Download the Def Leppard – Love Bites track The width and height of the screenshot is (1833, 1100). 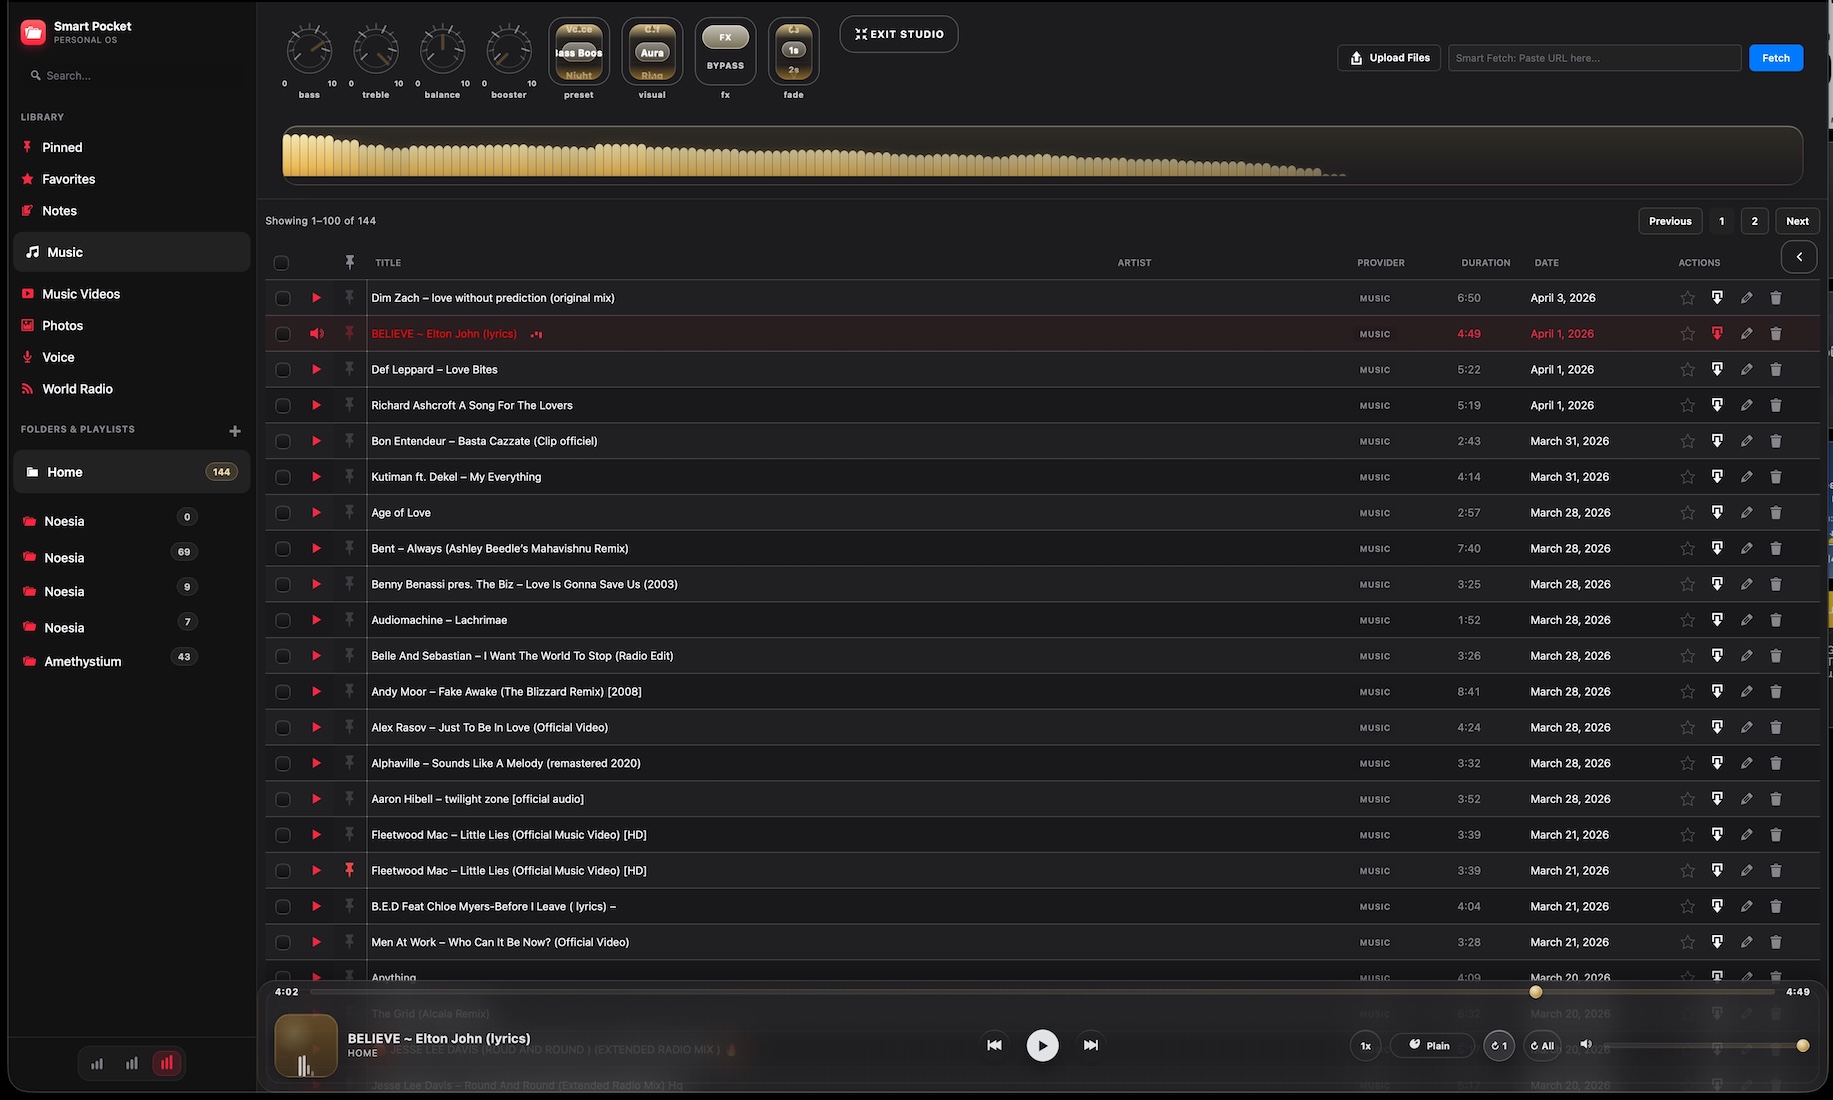1717,369
